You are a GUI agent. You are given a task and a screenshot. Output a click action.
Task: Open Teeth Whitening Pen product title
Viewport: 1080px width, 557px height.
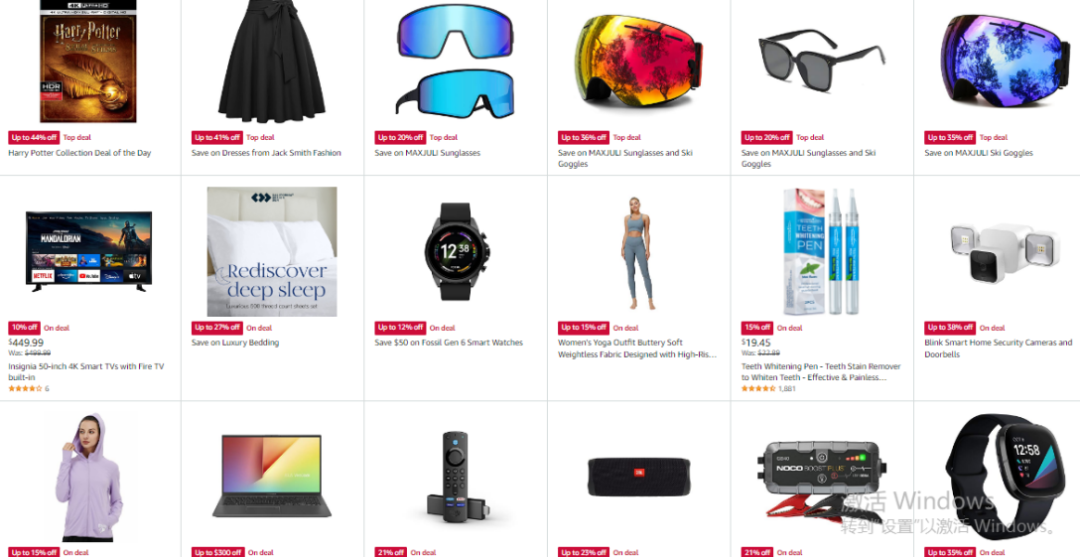pyautogui.click(x=820, y=372)
